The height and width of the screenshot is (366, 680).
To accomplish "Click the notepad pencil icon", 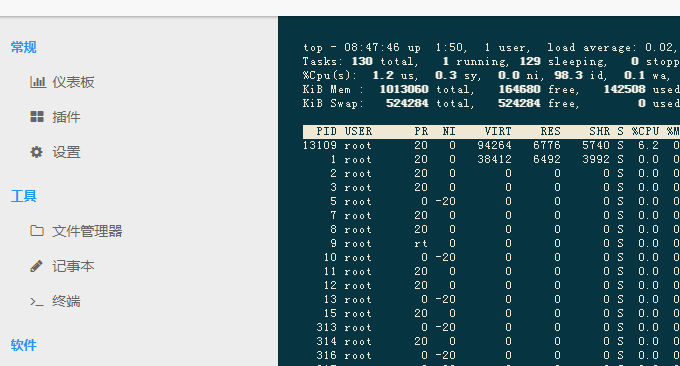I will click(36, 266).
